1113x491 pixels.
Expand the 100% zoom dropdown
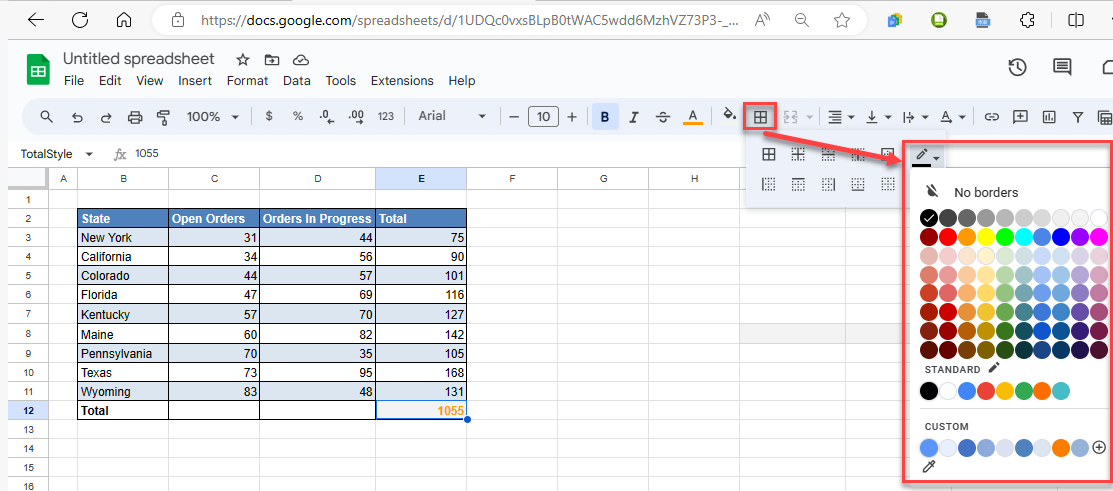(x=211, y=117)
